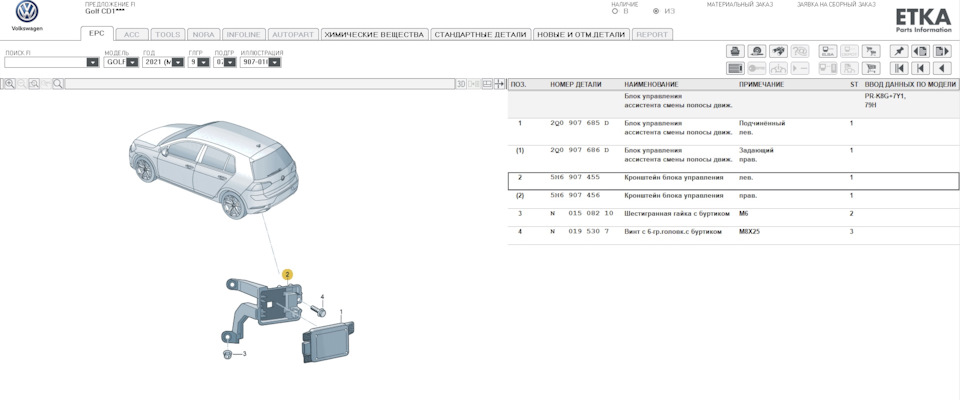Click the plain left arrow back icon
The image size is (960, 400).
[x=942, y=68]
